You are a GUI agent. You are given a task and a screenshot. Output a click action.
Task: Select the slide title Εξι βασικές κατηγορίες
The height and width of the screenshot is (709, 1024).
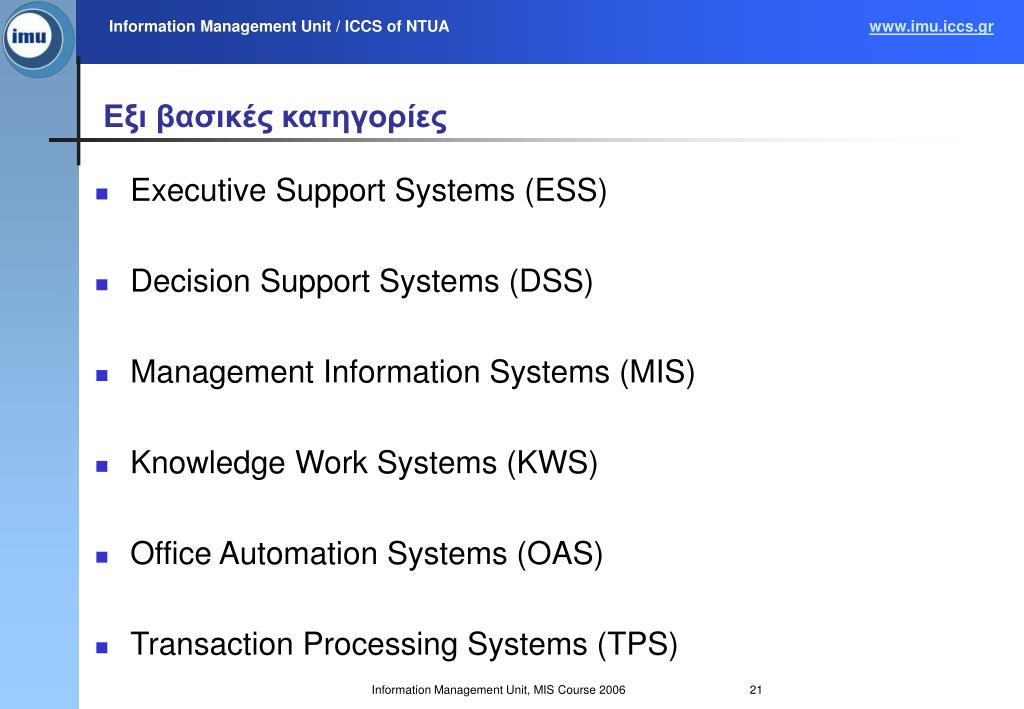[x=275, y=118]
